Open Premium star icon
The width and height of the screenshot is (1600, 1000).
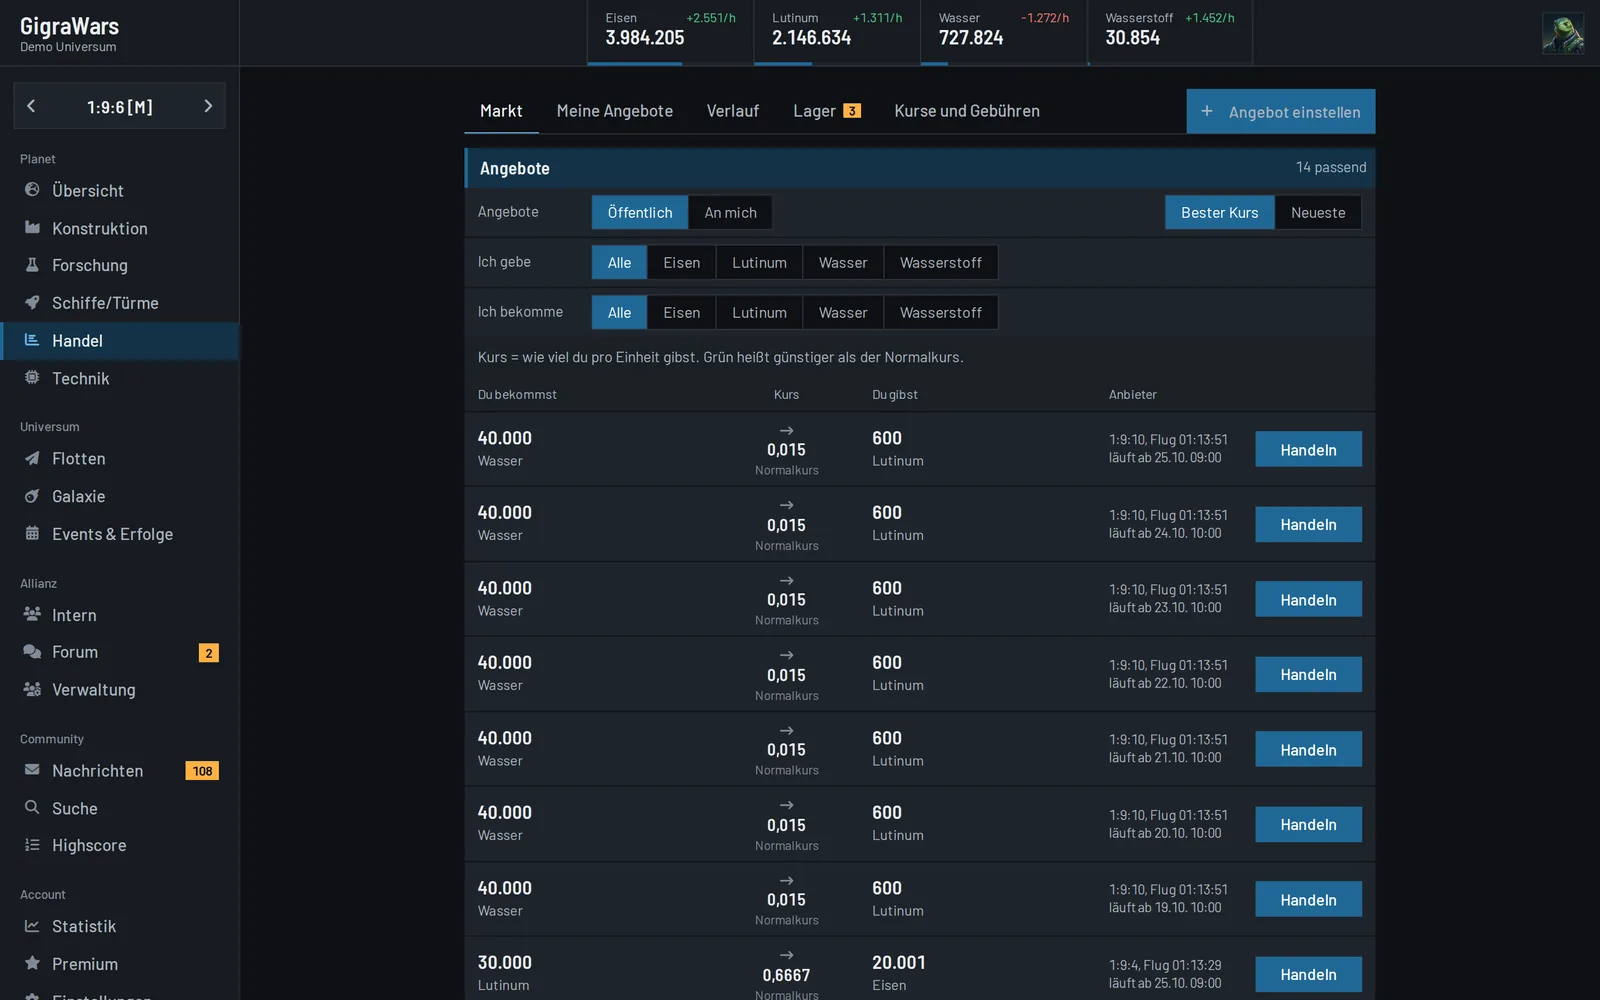[x=32, y=963]
